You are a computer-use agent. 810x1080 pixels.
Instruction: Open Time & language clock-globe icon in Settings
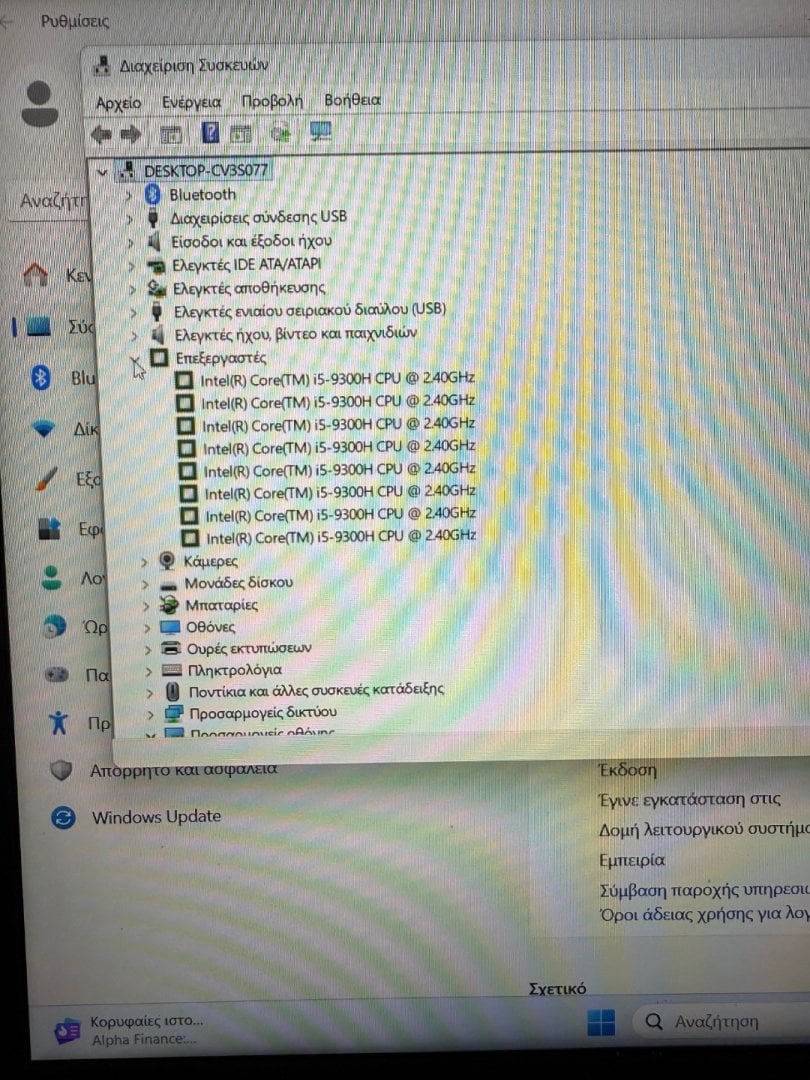54,627
